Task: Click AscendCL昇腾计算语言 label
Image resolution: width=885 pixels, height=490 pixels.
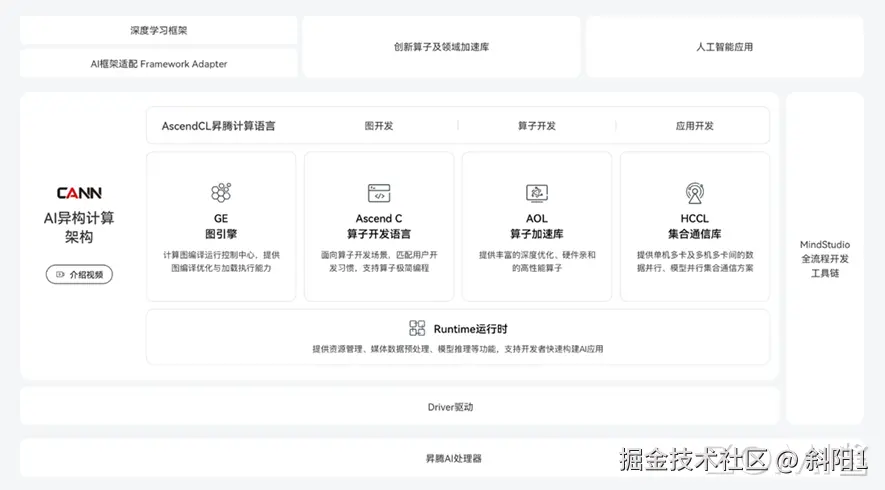Action: point(218,126)
